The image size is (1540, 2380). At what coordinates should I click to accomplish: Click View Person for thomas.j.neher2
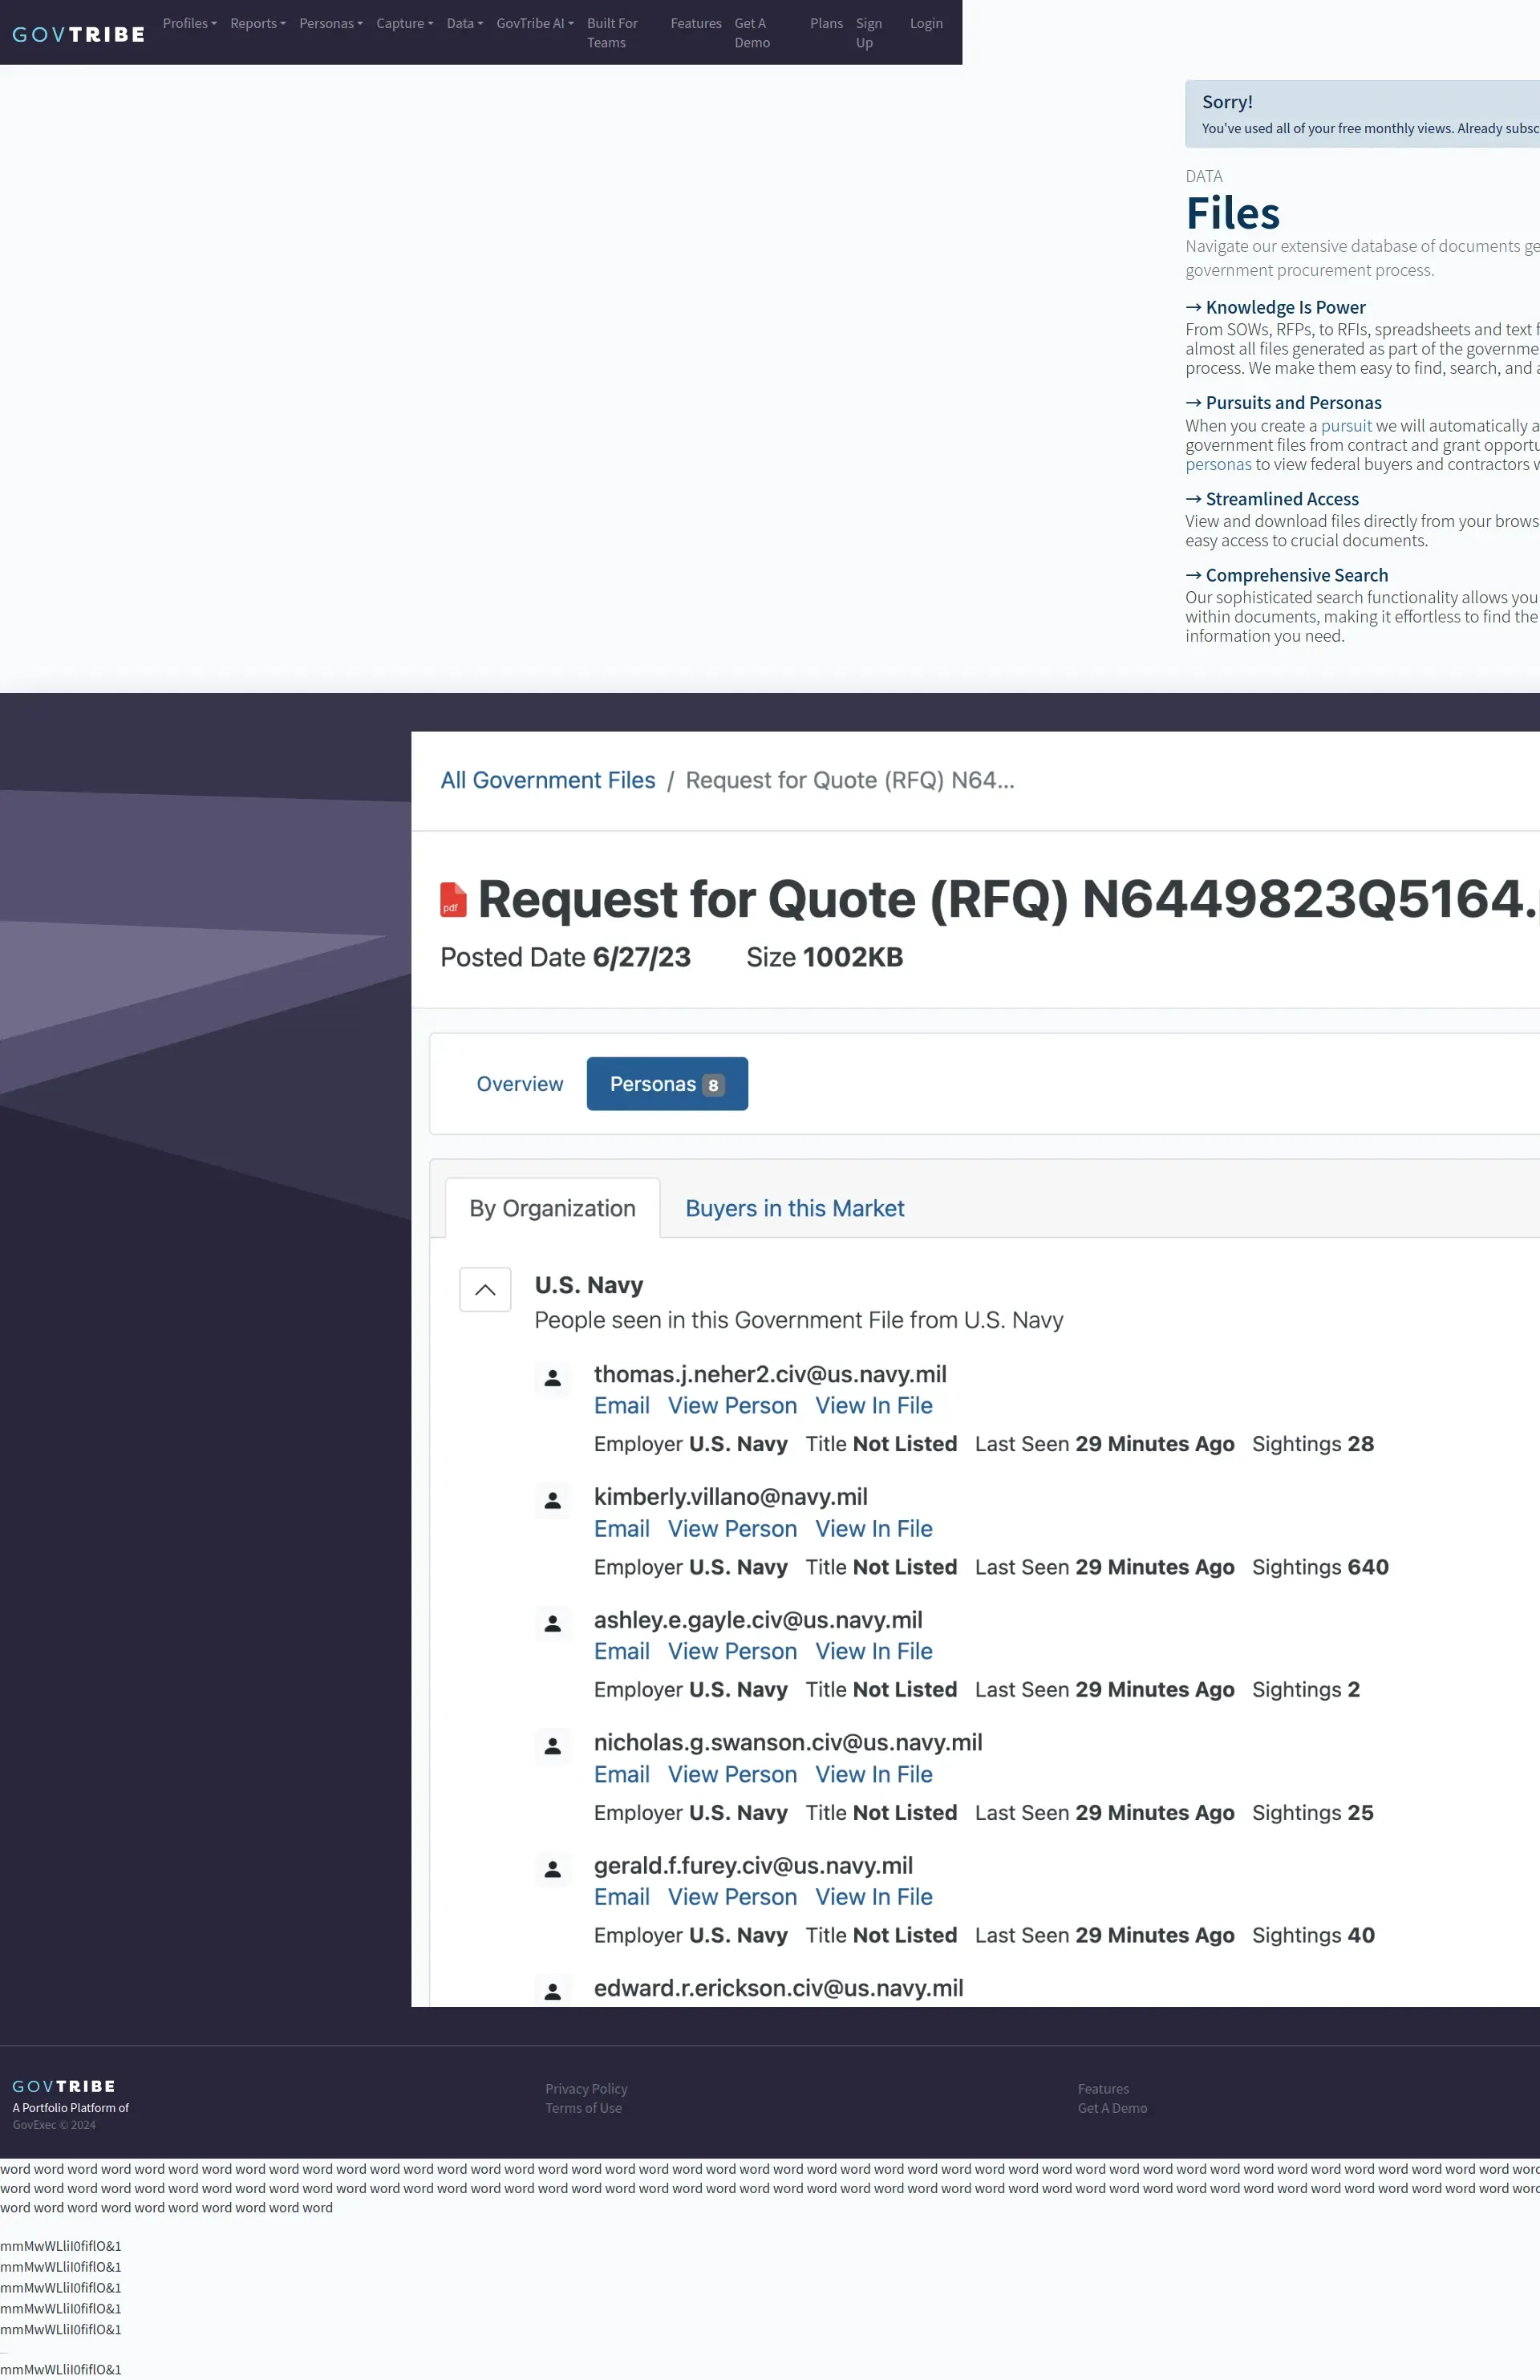(732, 1406)
